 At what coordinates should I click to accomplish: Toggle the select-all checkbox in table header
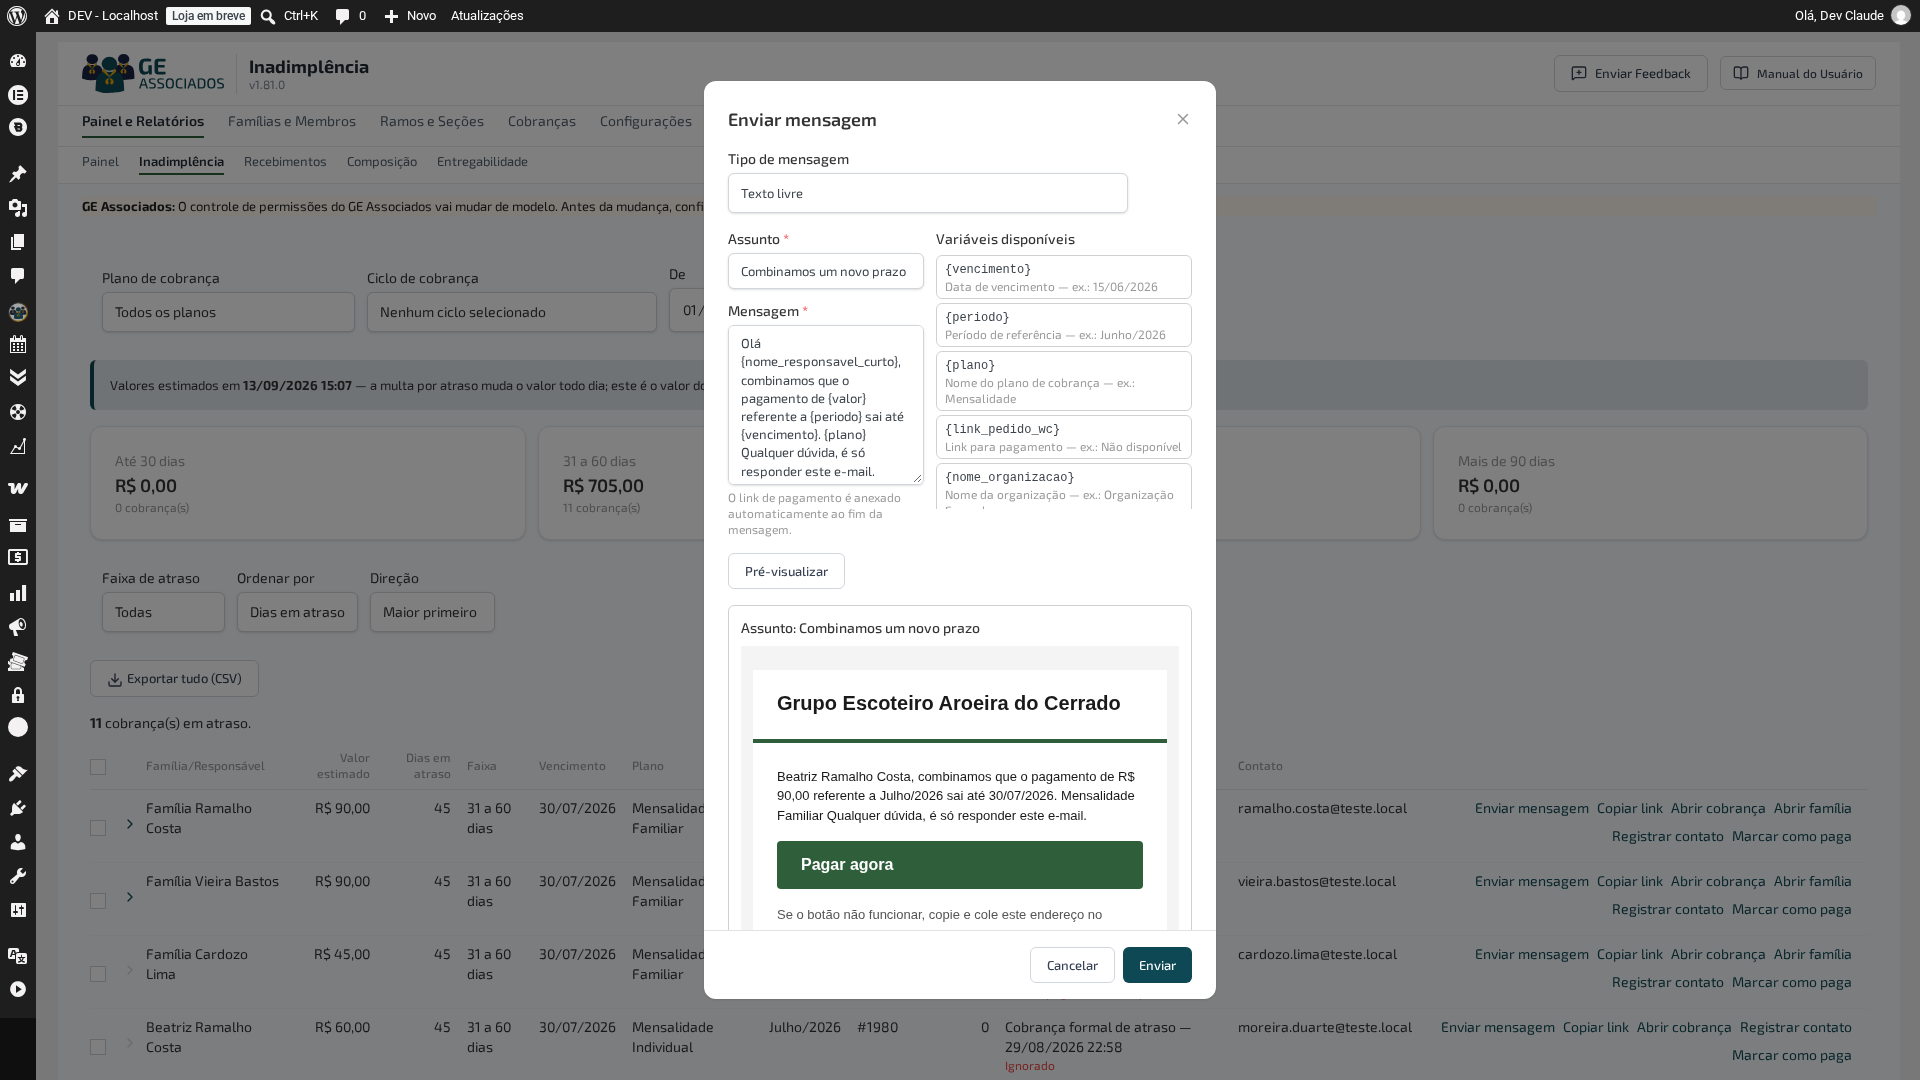click(x=98, y=767)
